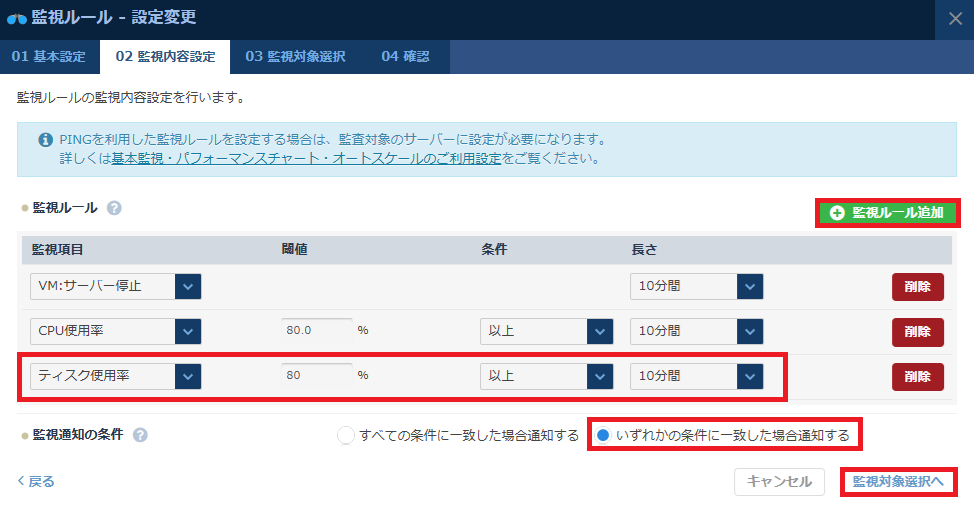Switch to 03 監視対象選択 tab
This screenshot has height=512, width=974.
(296, 57)
